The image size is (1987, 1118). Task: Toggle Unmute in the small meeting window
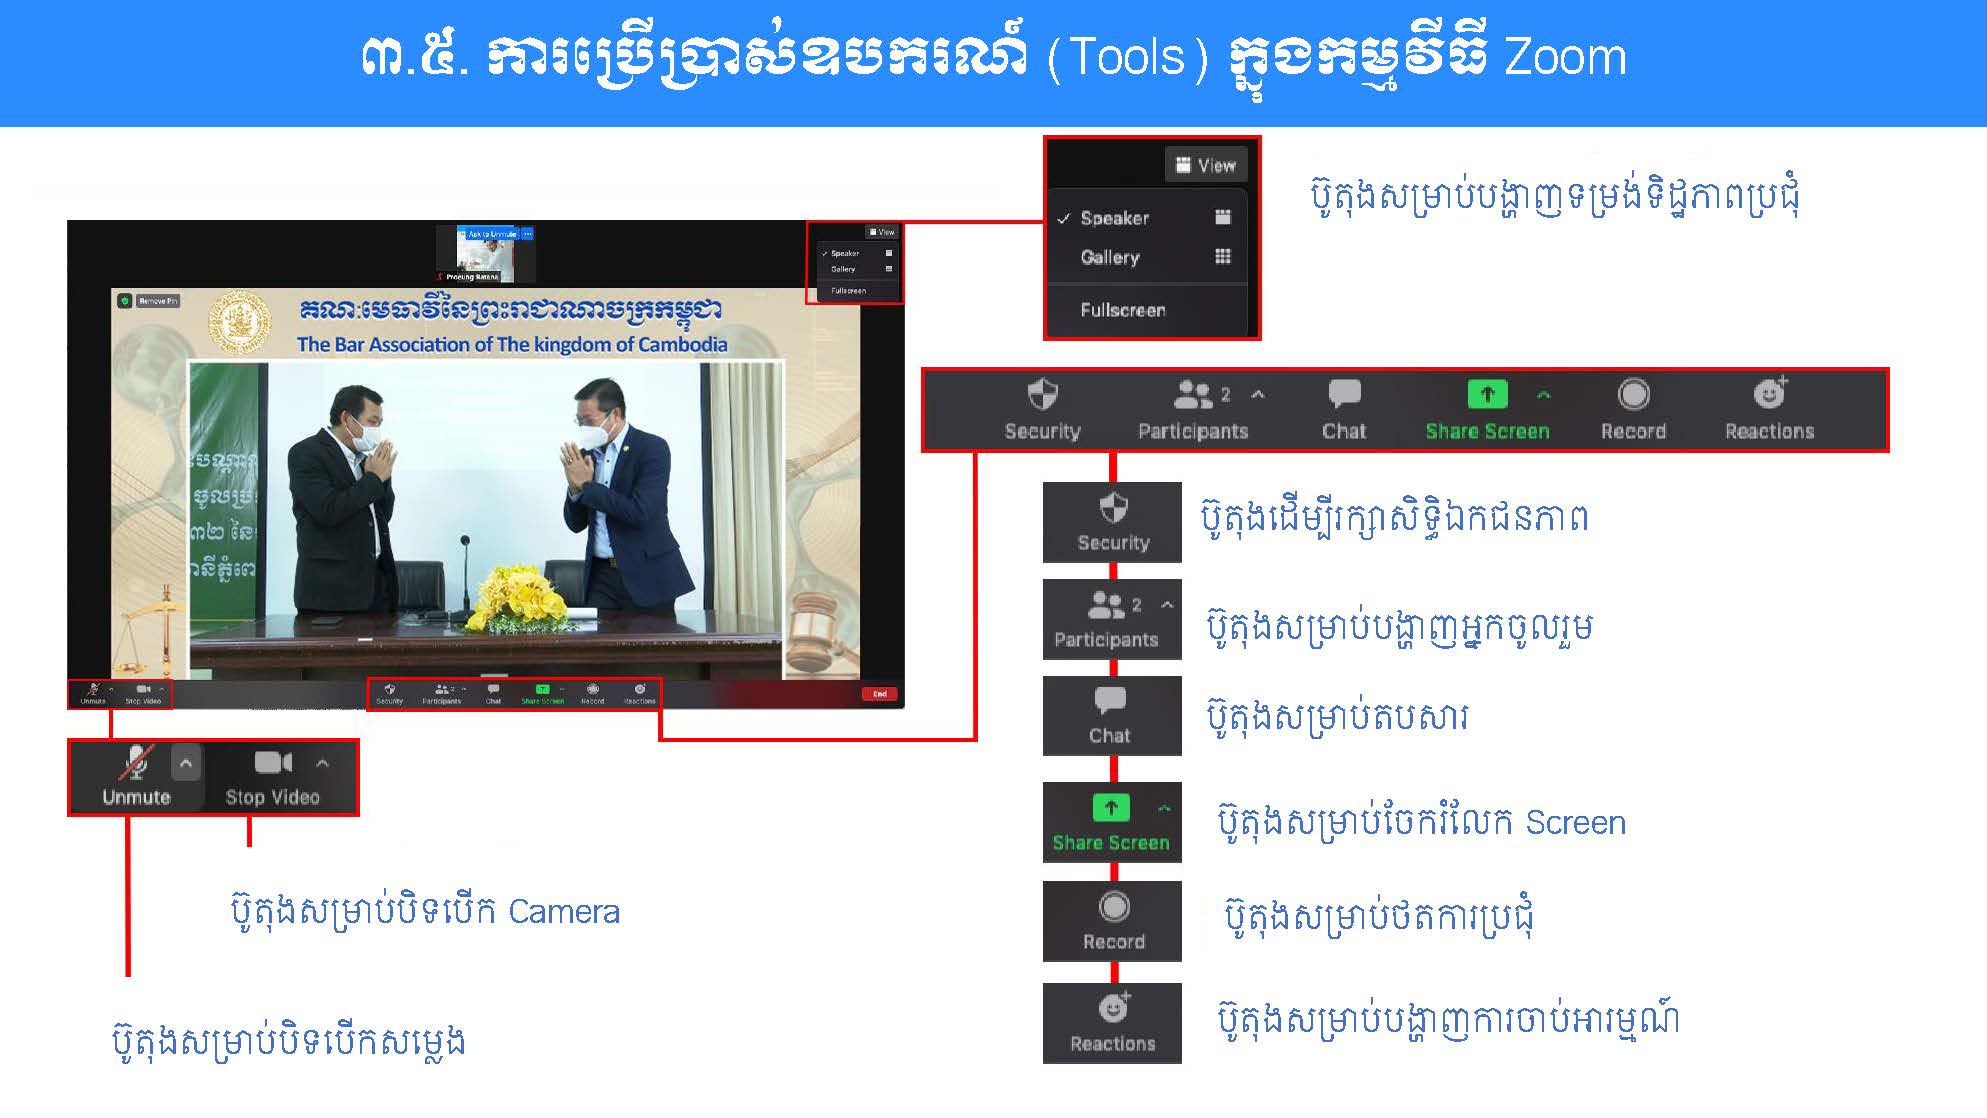click(x=93, y=694)
